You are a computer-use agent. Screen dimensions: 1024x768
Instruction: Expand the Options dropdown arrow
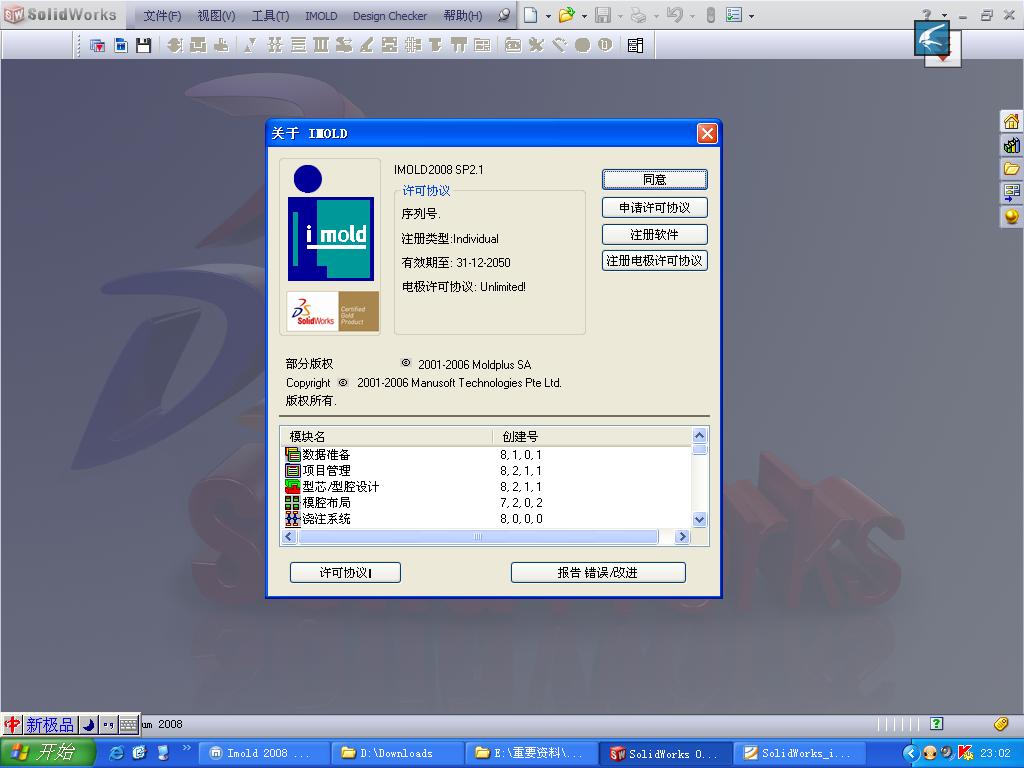(752, 16)
